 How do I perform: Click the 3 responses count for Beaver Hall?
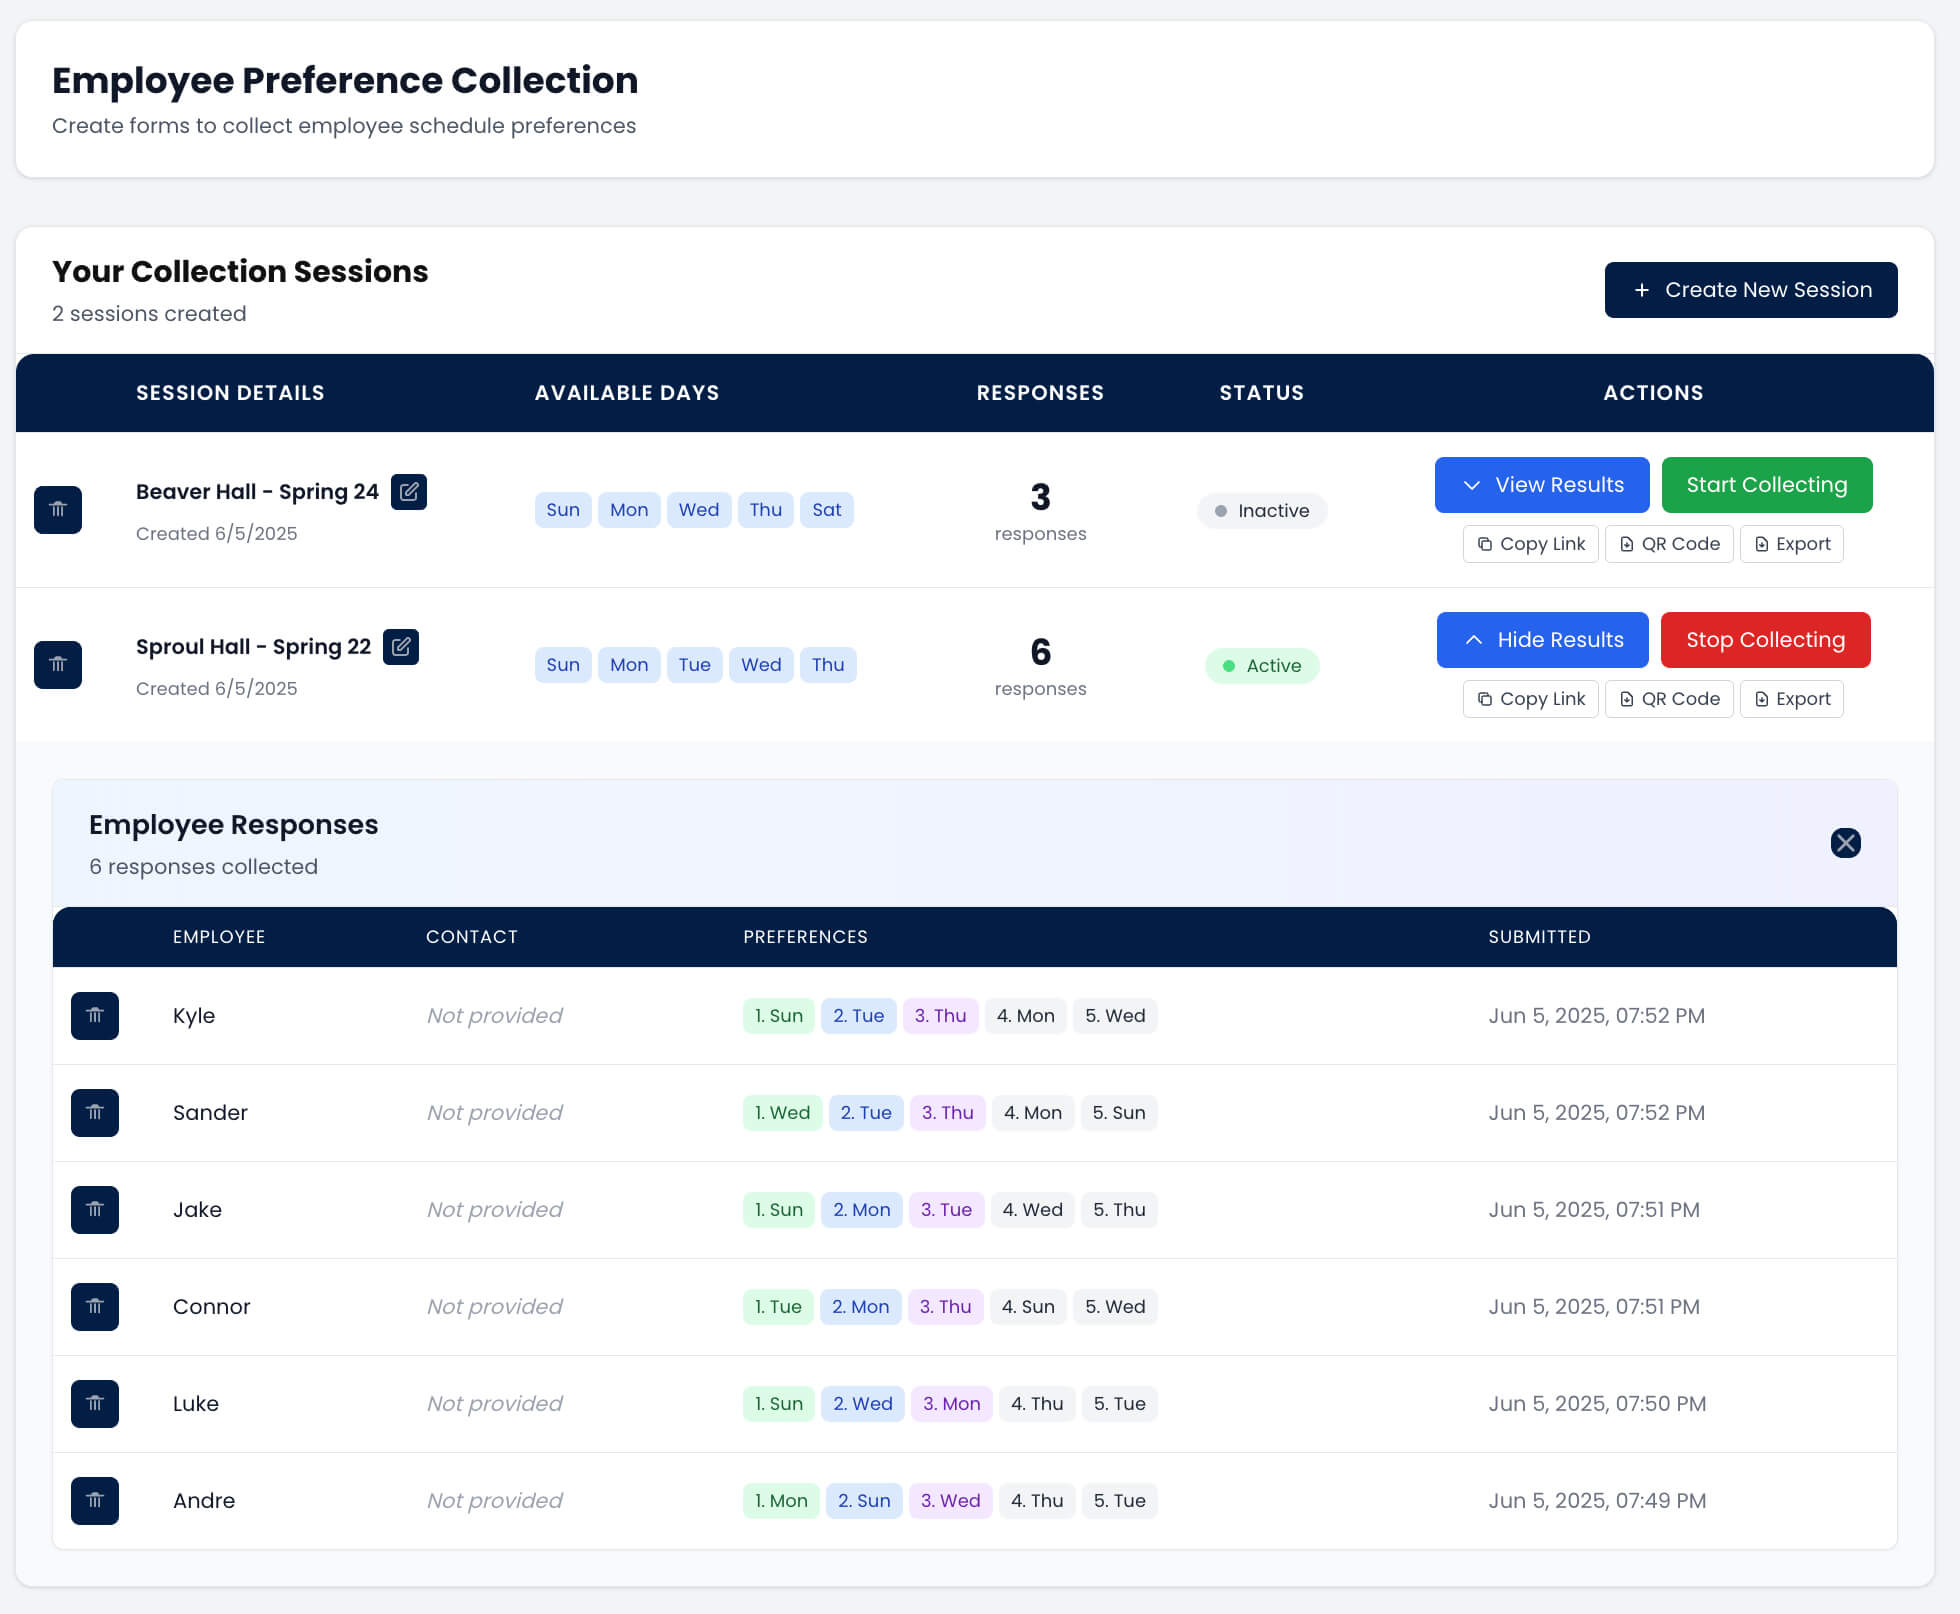pos(1040,511)
